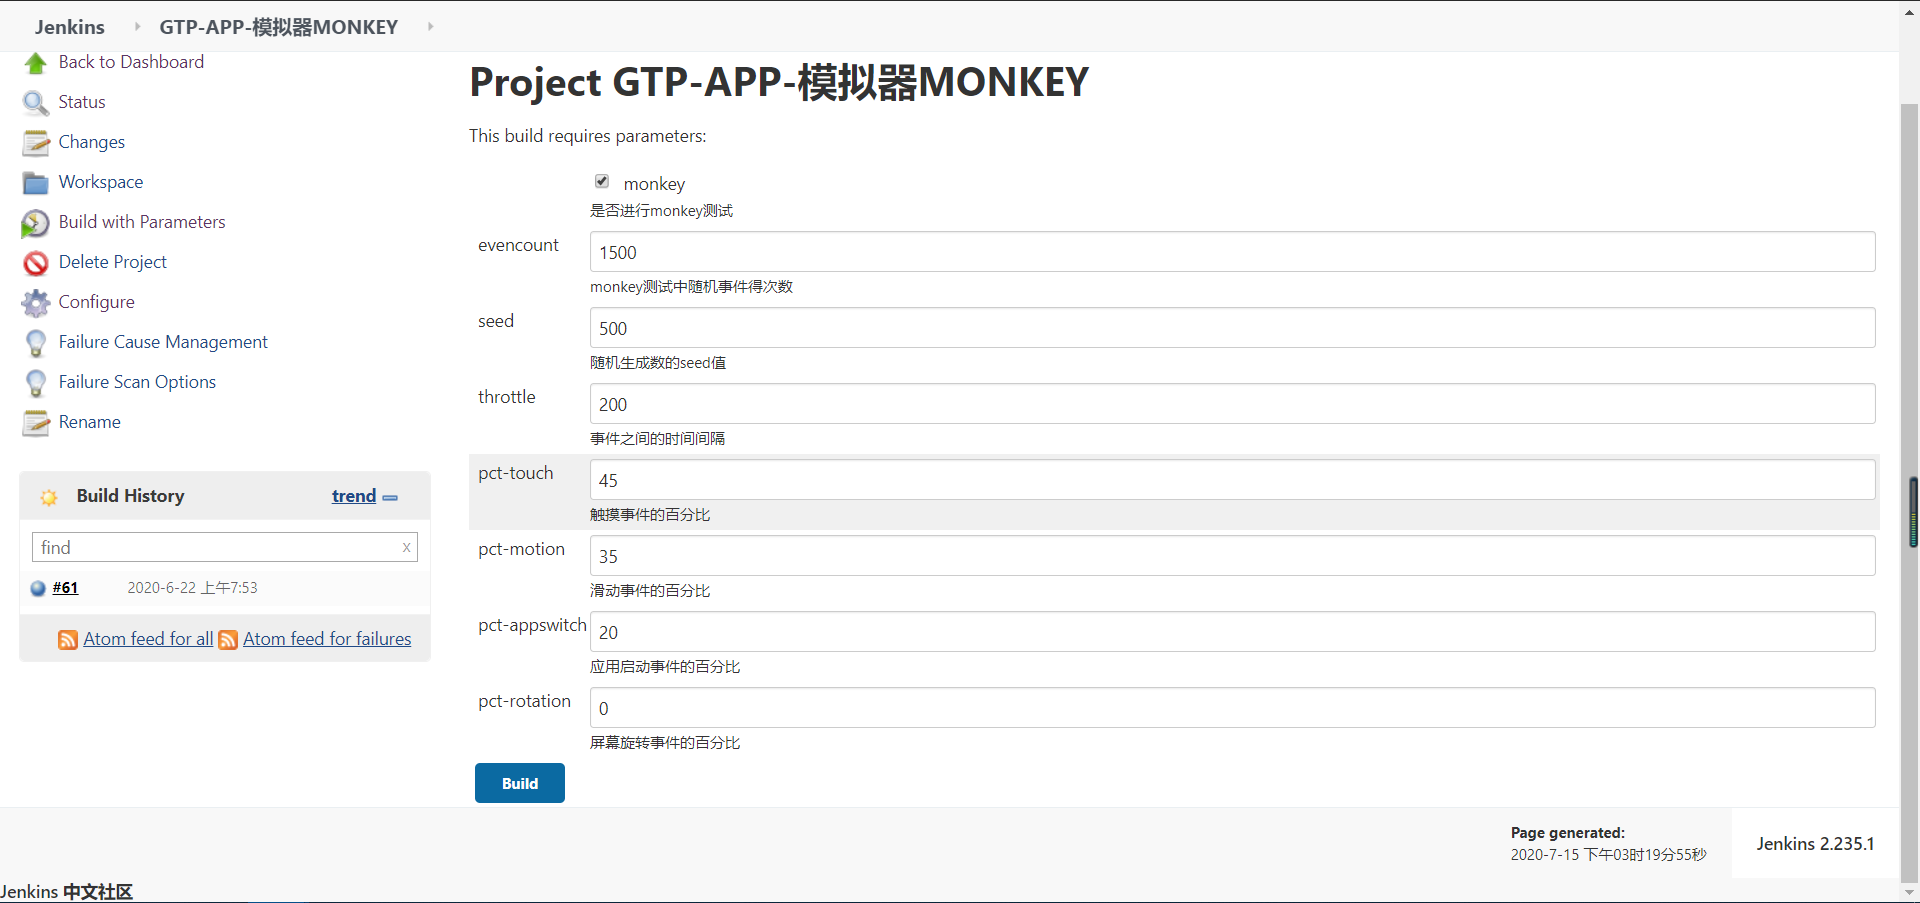Click the pct-rotation input field
This screenshot has width=1920, height=903.
pyautogui.click(x=1232, y=708)
